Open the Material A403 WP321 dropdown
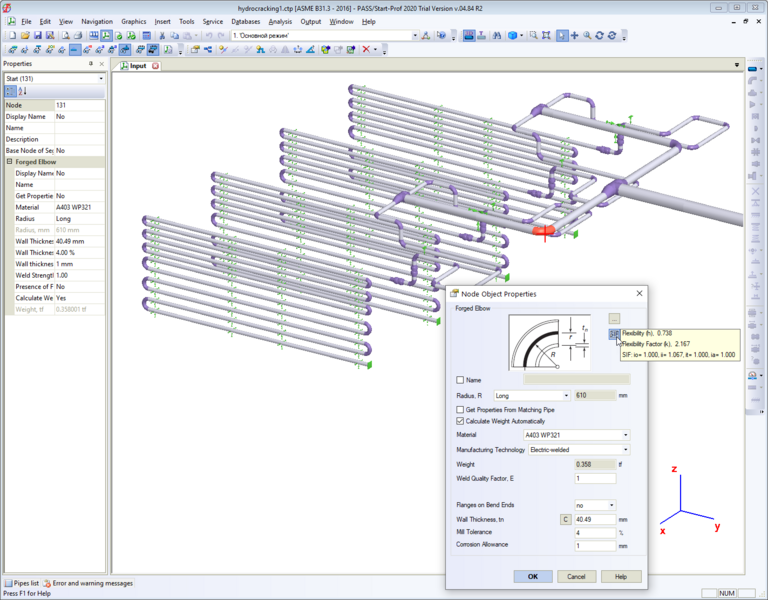 click(625, 435)
